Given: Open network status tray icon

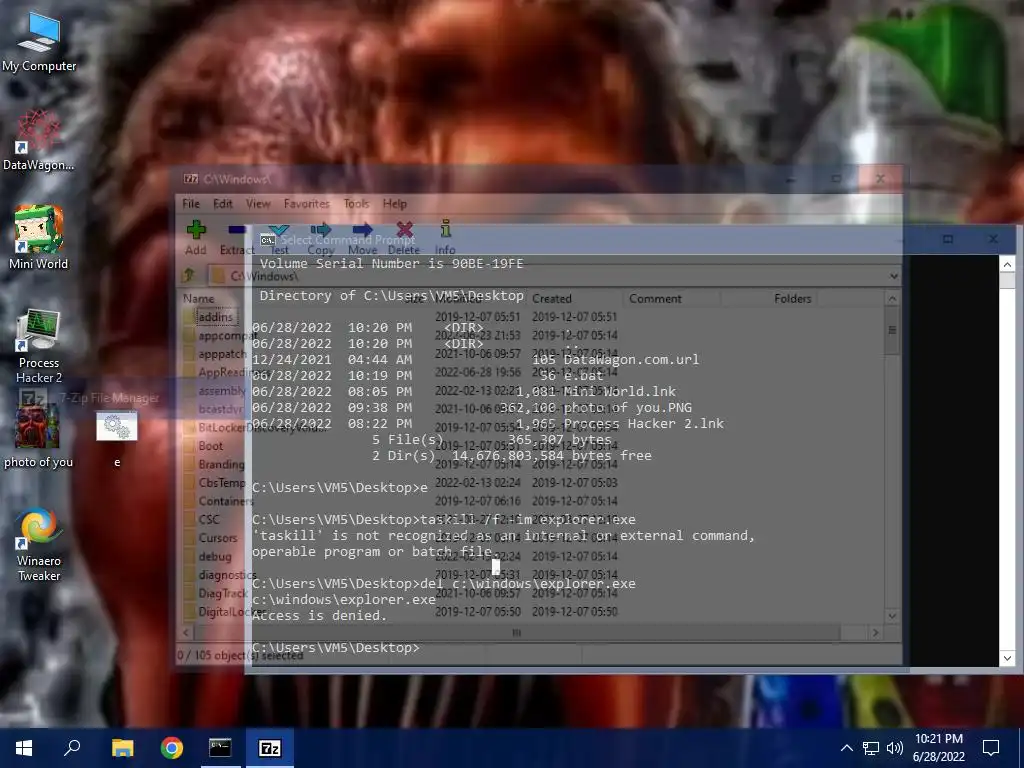Looking at the screenshot, I should pyautogui.click(x=871, y=748).
